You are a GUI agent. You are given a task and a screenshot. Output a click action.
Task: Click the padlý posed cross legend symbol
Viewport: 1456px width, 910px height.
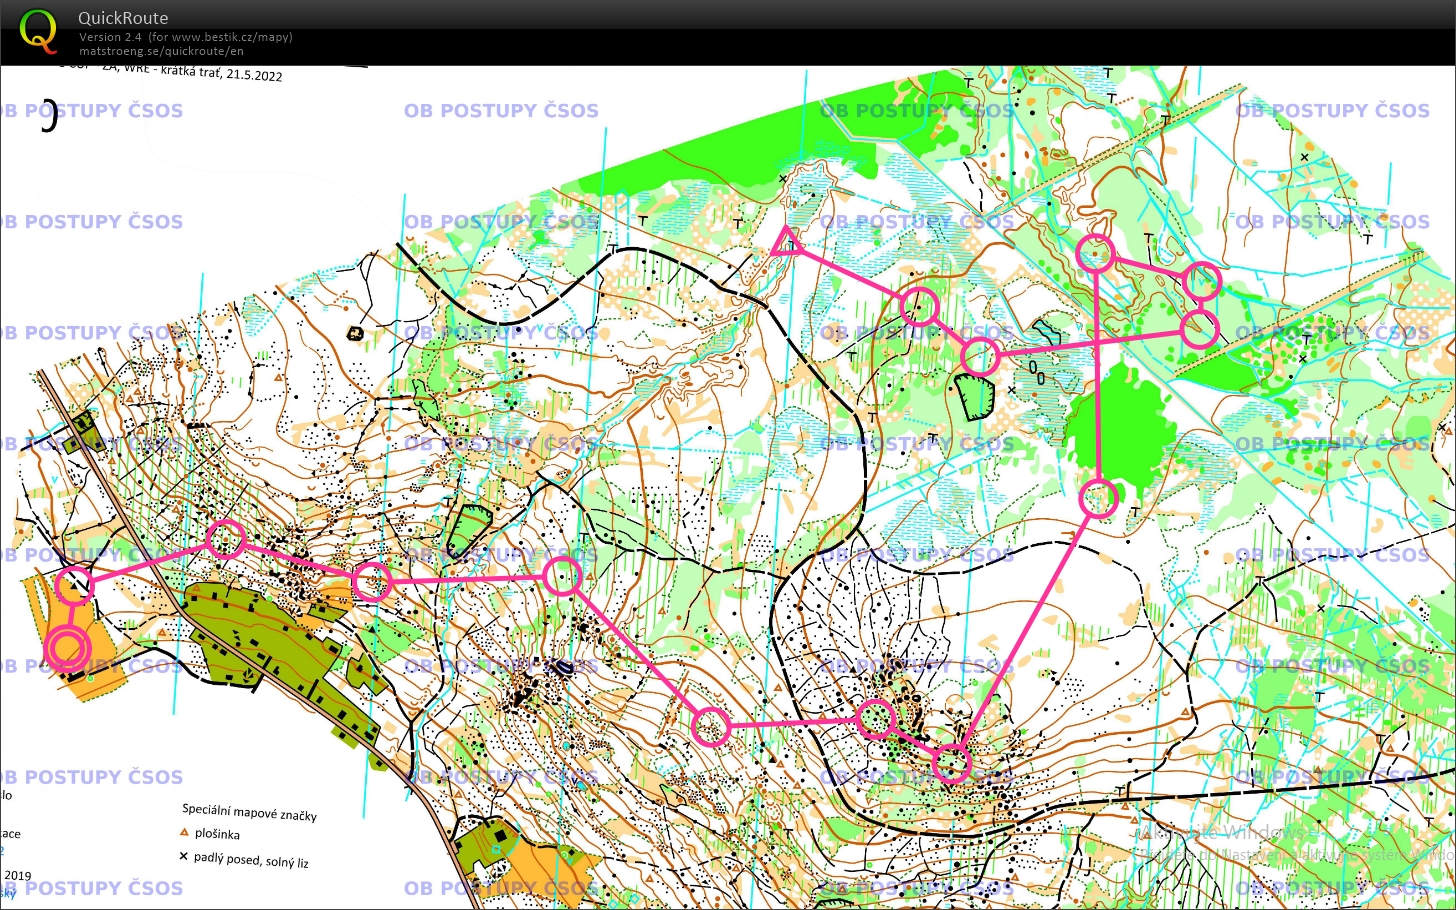184,855
